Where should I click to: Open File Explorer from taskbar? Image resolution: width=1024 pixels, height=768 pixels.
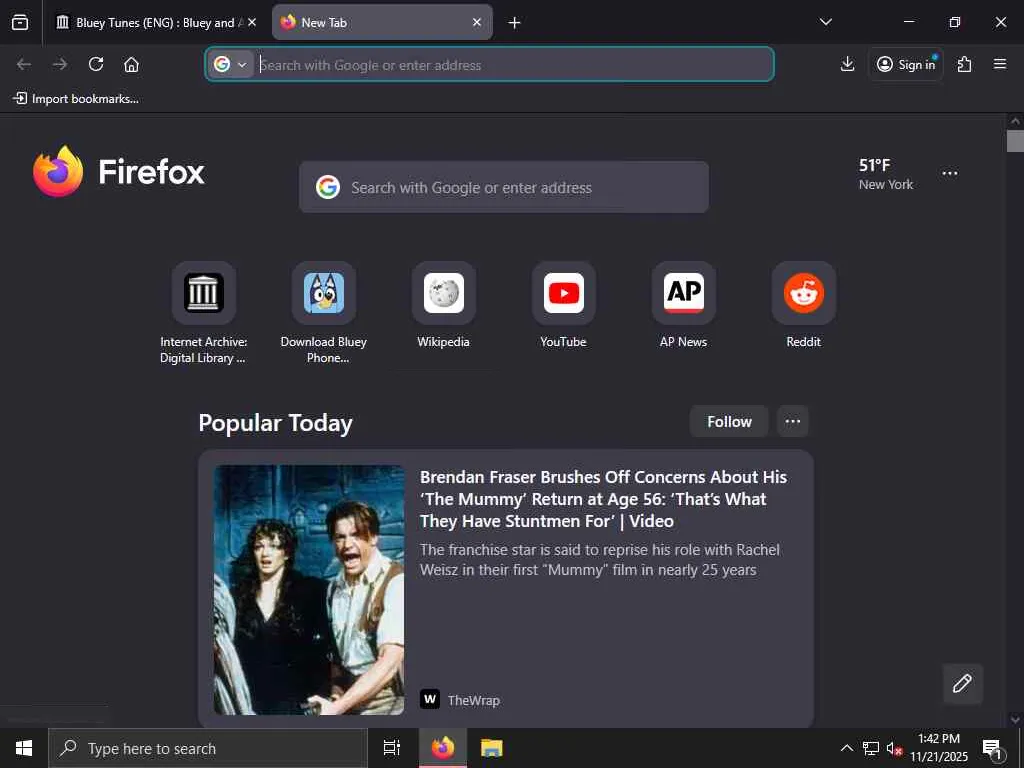click(492, 748)
